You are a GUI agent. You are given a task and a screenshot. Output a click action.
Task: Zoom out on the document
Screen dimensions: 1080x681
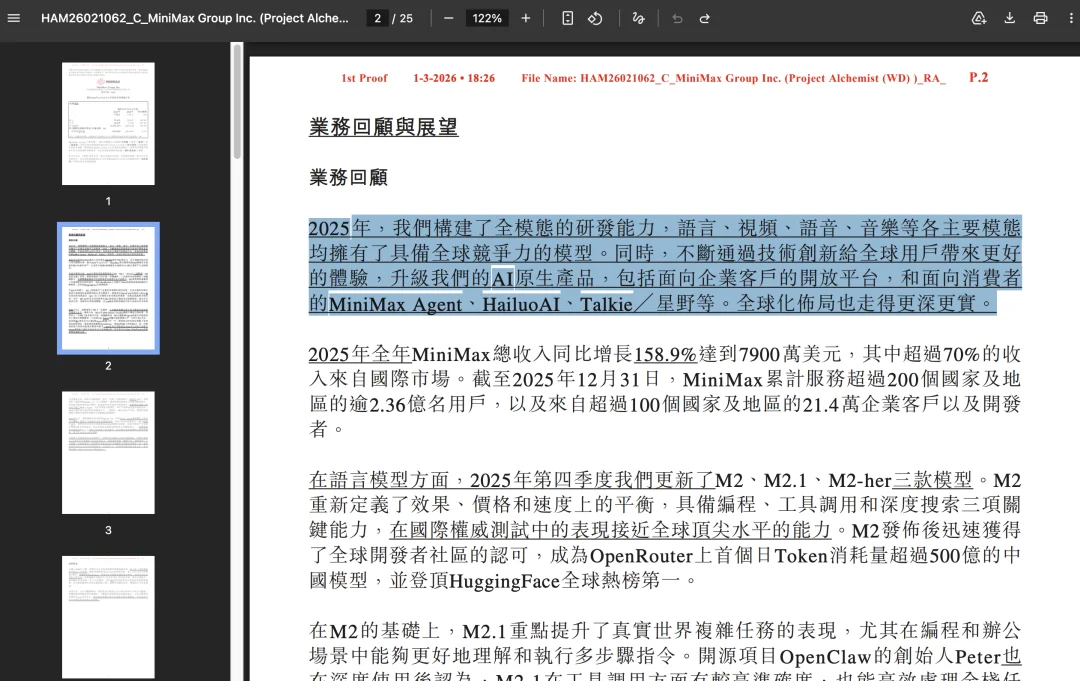[x=447, y=17]
